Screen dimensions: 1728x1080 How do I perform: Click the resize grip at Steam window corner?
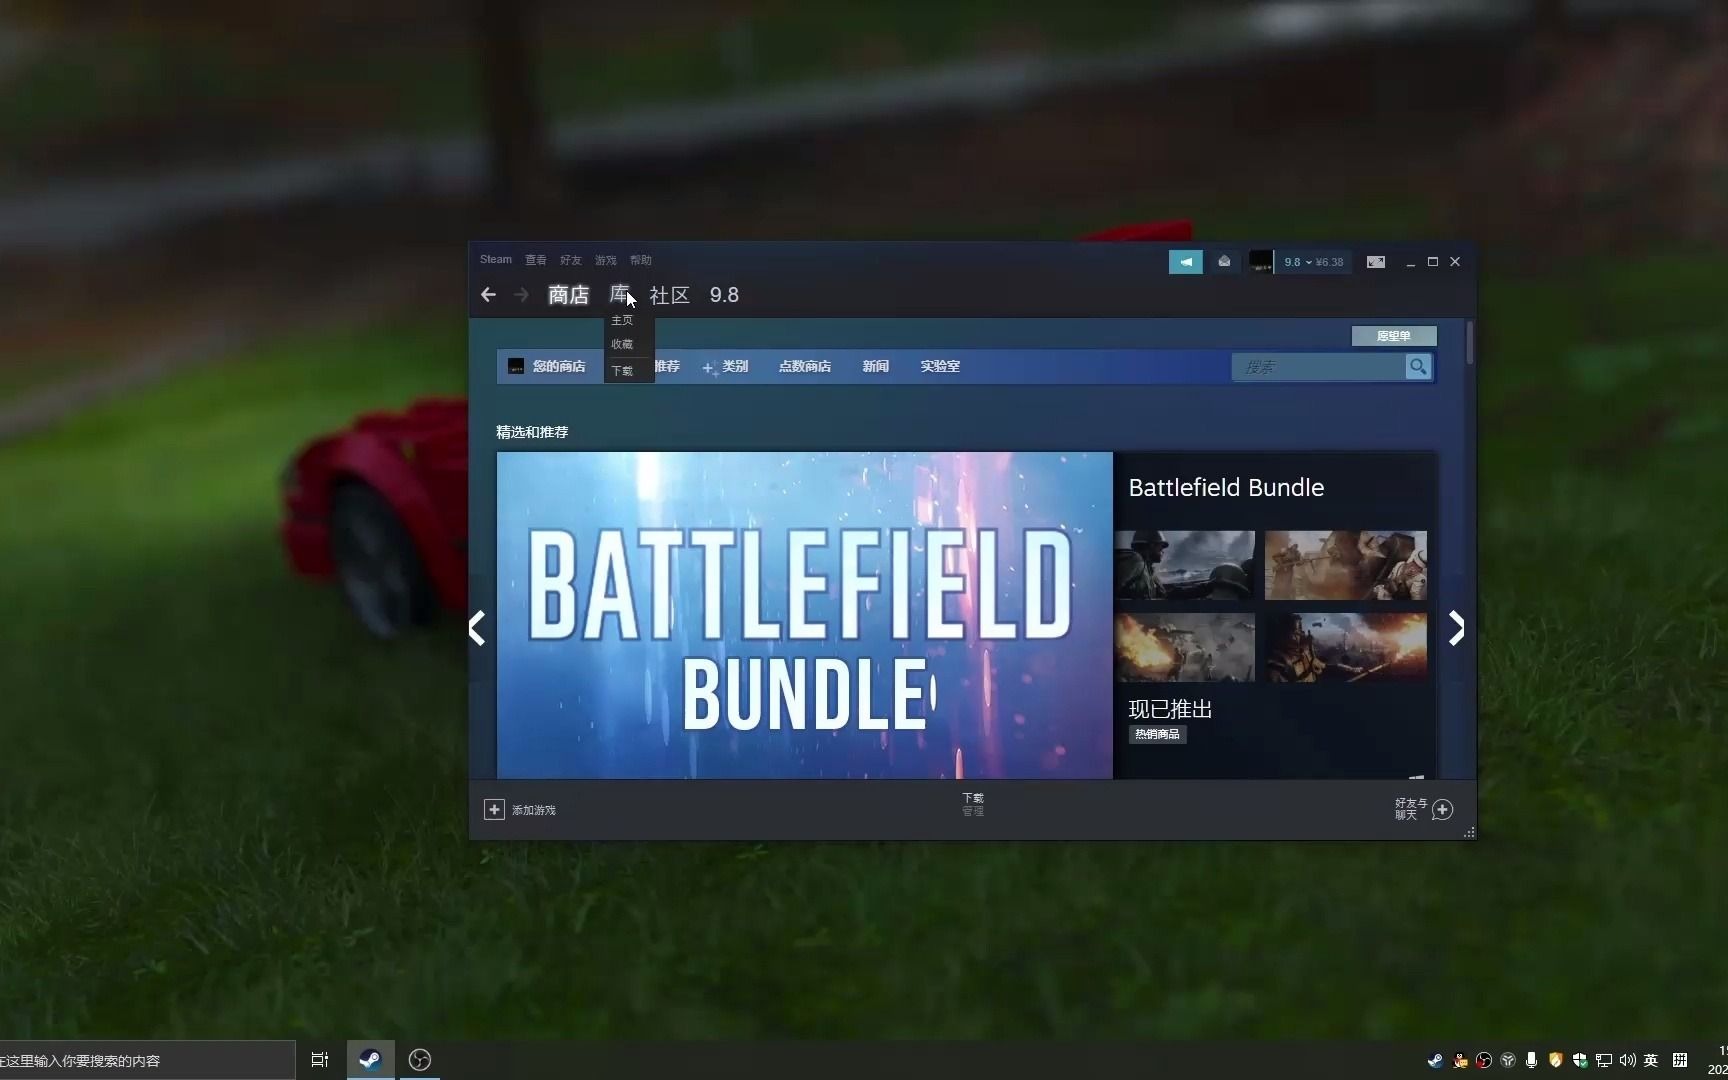coord(1469,832)
